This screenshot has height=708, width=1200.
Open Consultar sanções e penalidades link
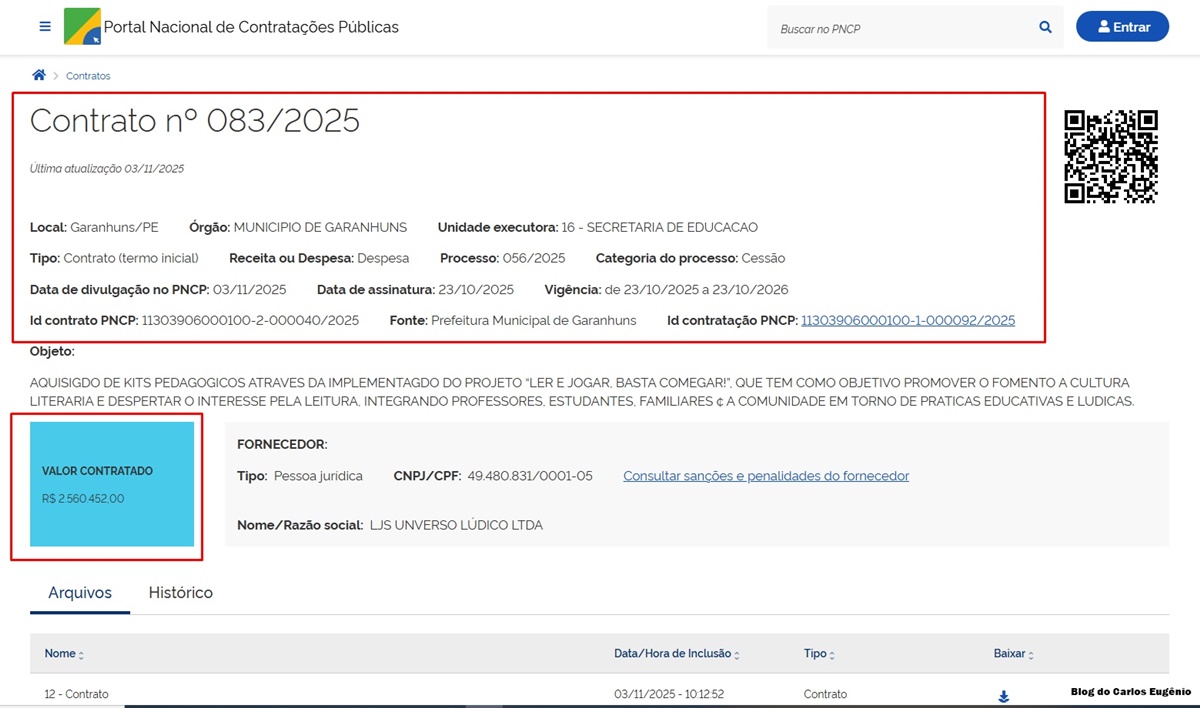(766, 476)
